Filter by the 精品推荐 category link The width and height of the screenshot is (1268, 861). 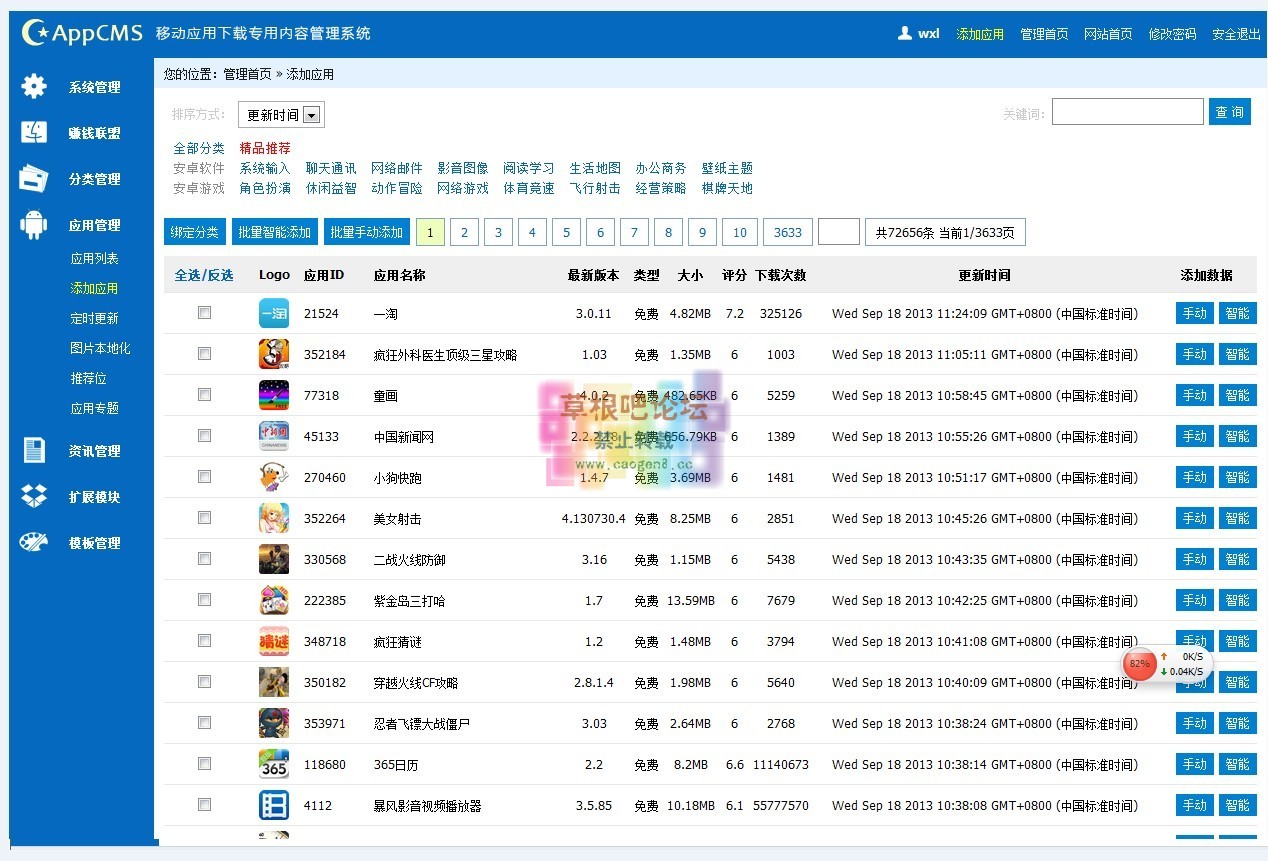coord(265,148)
